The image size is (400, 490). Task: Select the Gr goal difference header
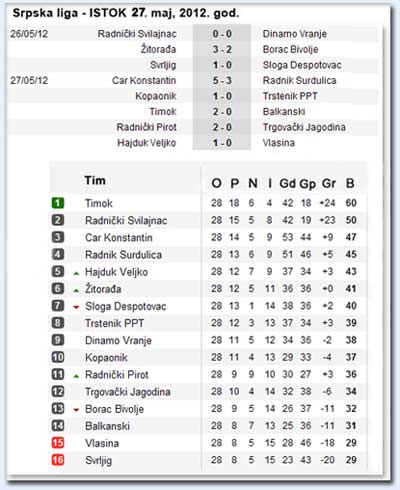coord(328,183)
